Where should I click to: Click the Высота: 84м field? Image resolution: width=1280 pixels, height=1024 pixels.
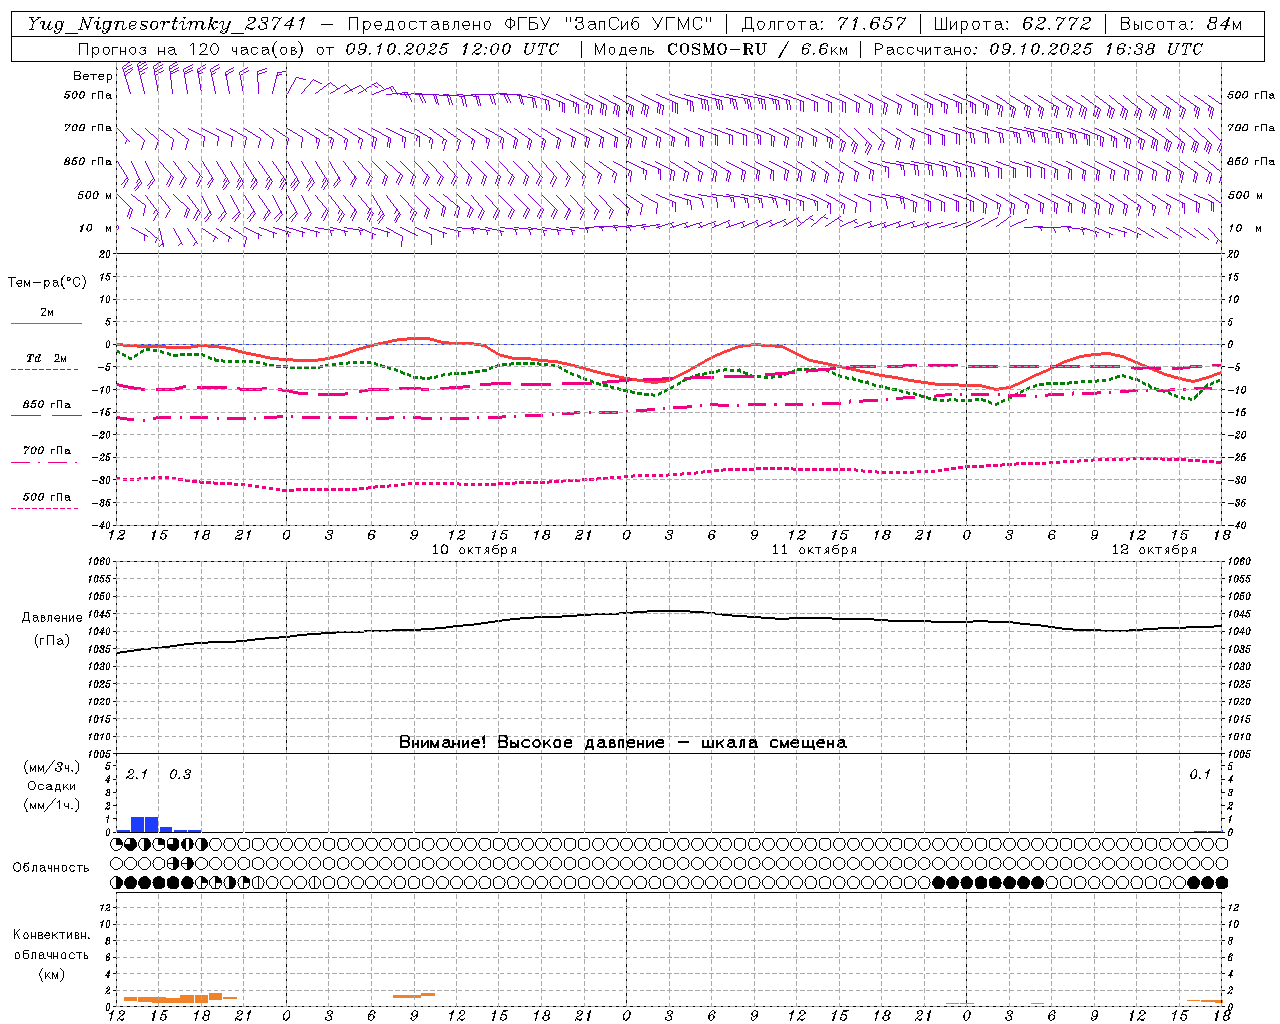tap(1181, 24)
